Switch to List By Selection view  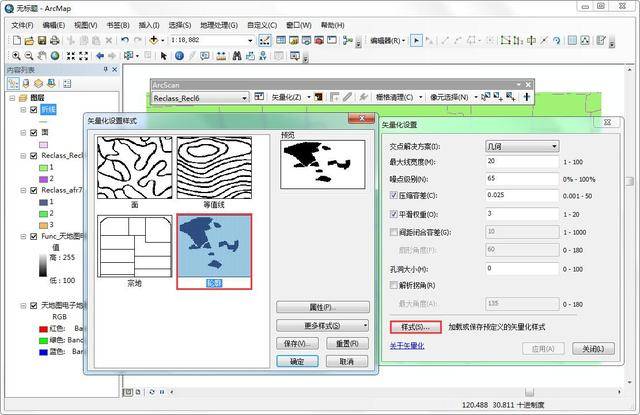[x=51, y=84]
